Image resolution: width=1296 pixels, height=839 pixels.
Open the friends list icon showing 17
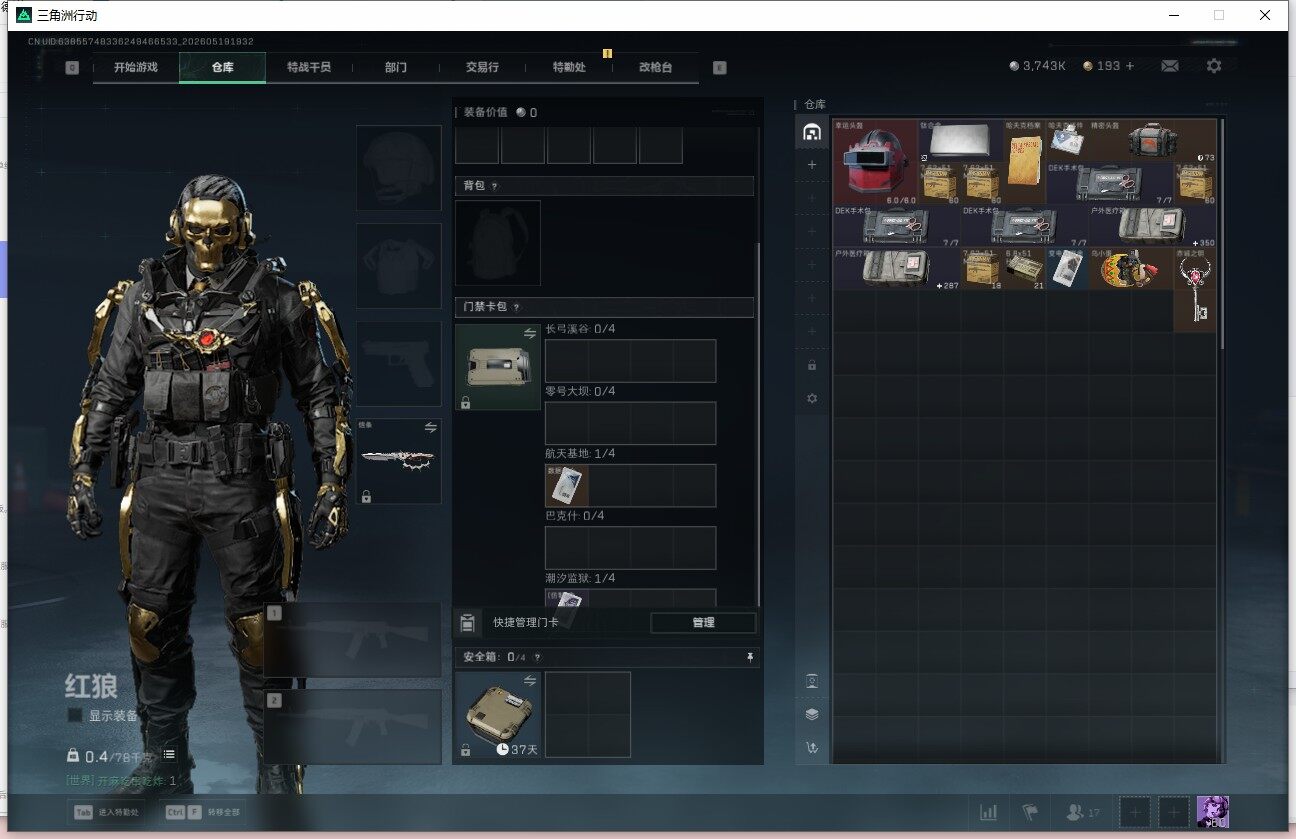click(1082, 812)
